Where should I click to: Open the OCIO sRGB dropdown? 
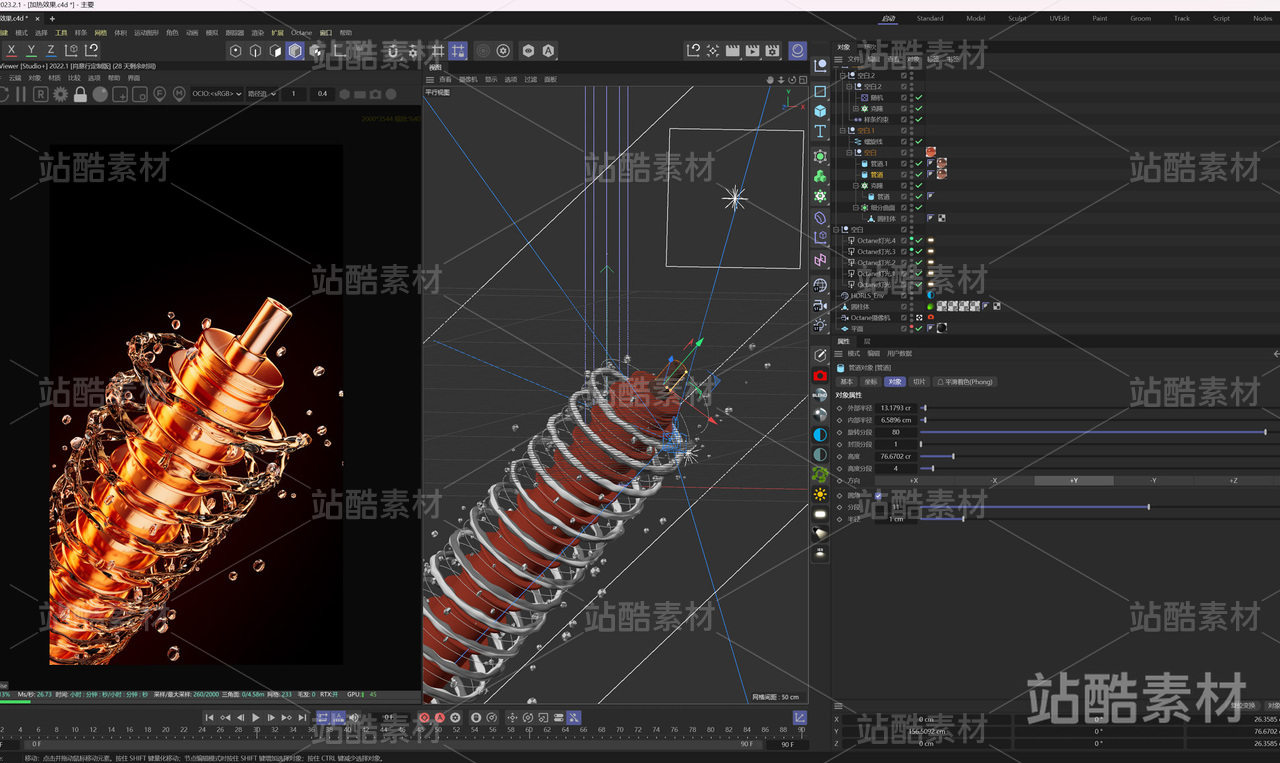(x=217, y=94)
